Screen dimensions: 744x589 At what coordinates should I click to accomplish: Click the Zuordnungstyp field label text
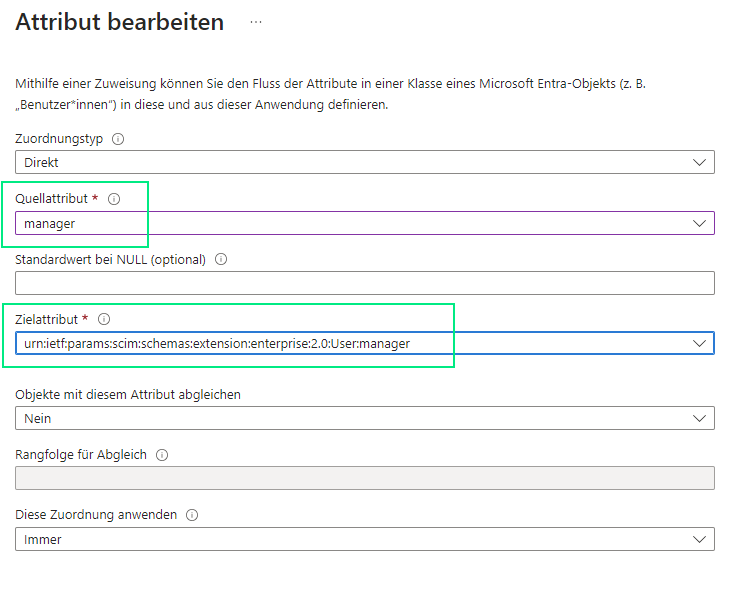pos(60,139)
